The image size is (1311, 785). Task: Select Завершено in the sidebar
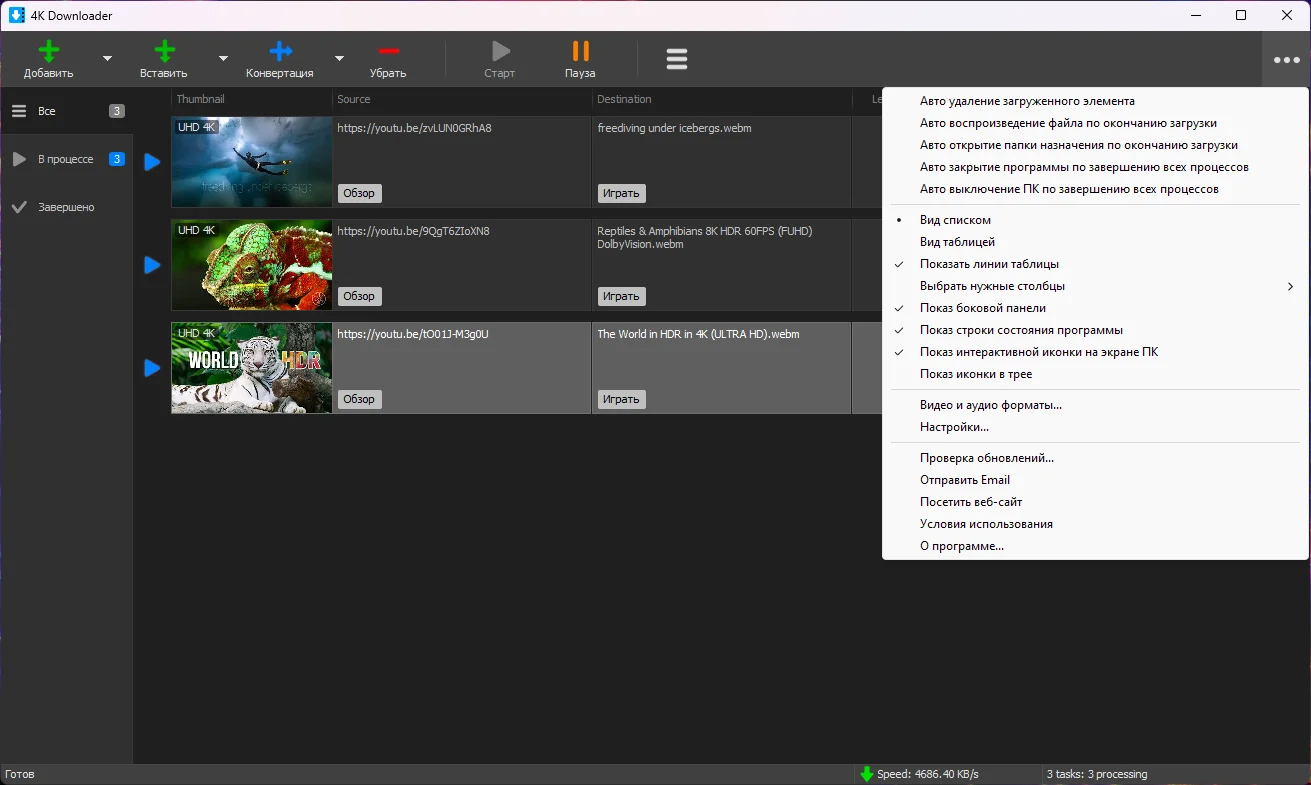66,207
